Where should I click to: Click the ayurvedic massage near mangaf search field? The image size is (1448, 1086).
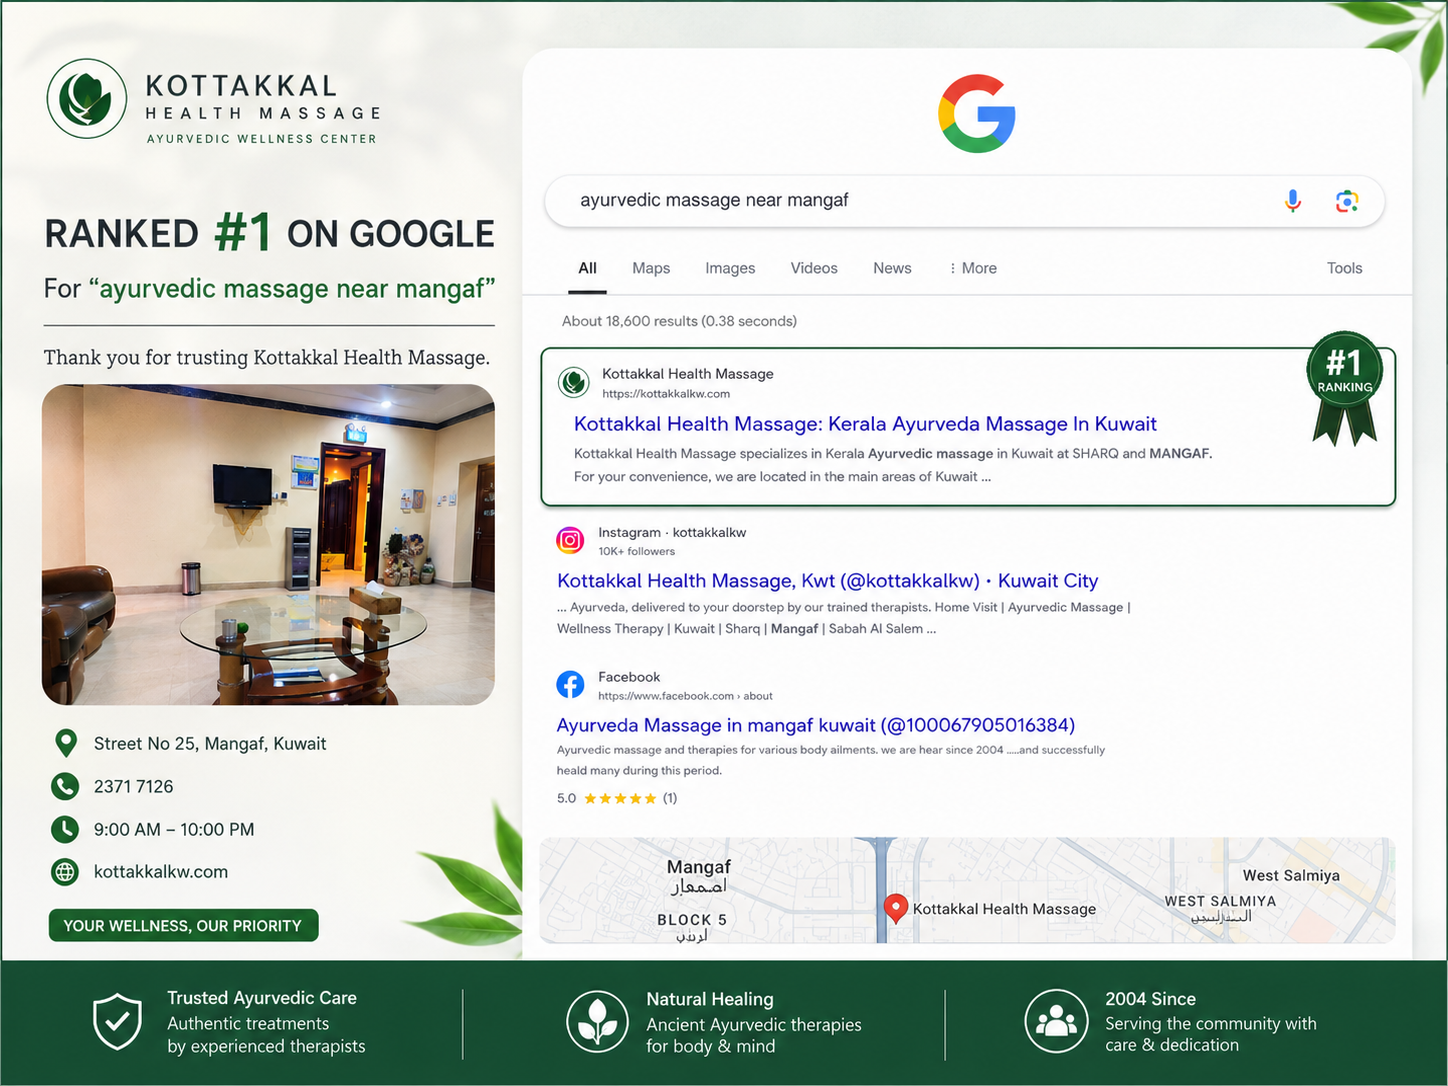point(964,201)
